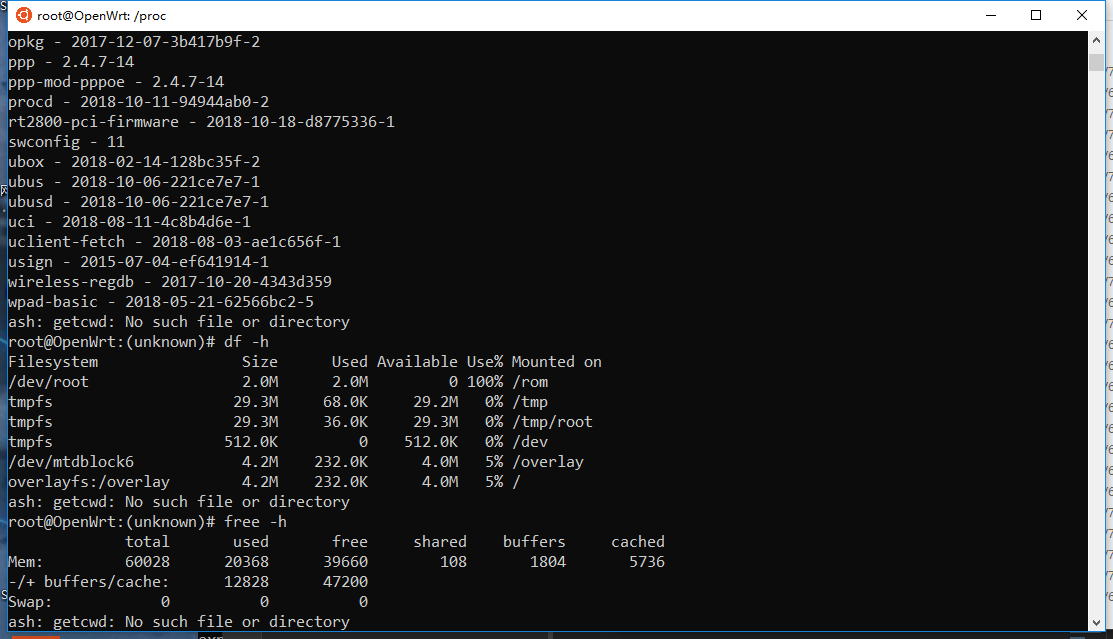1113x639 pixels.
Task: Click the /tmp/root mount point
Action: (x=552, y=422)
